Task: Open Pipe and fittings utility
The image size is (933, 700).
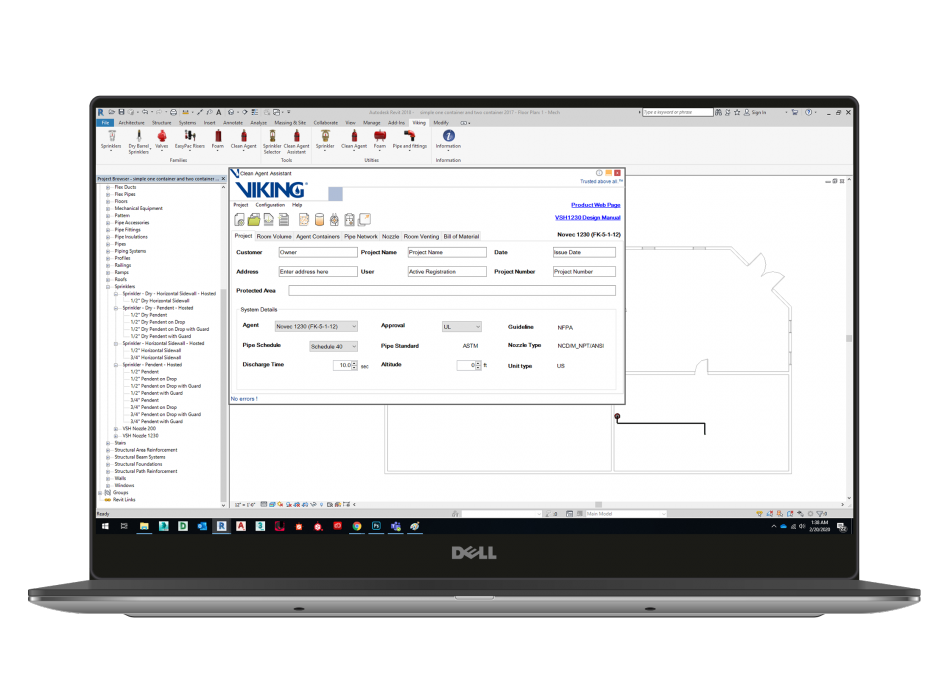Action: point(409,139)
